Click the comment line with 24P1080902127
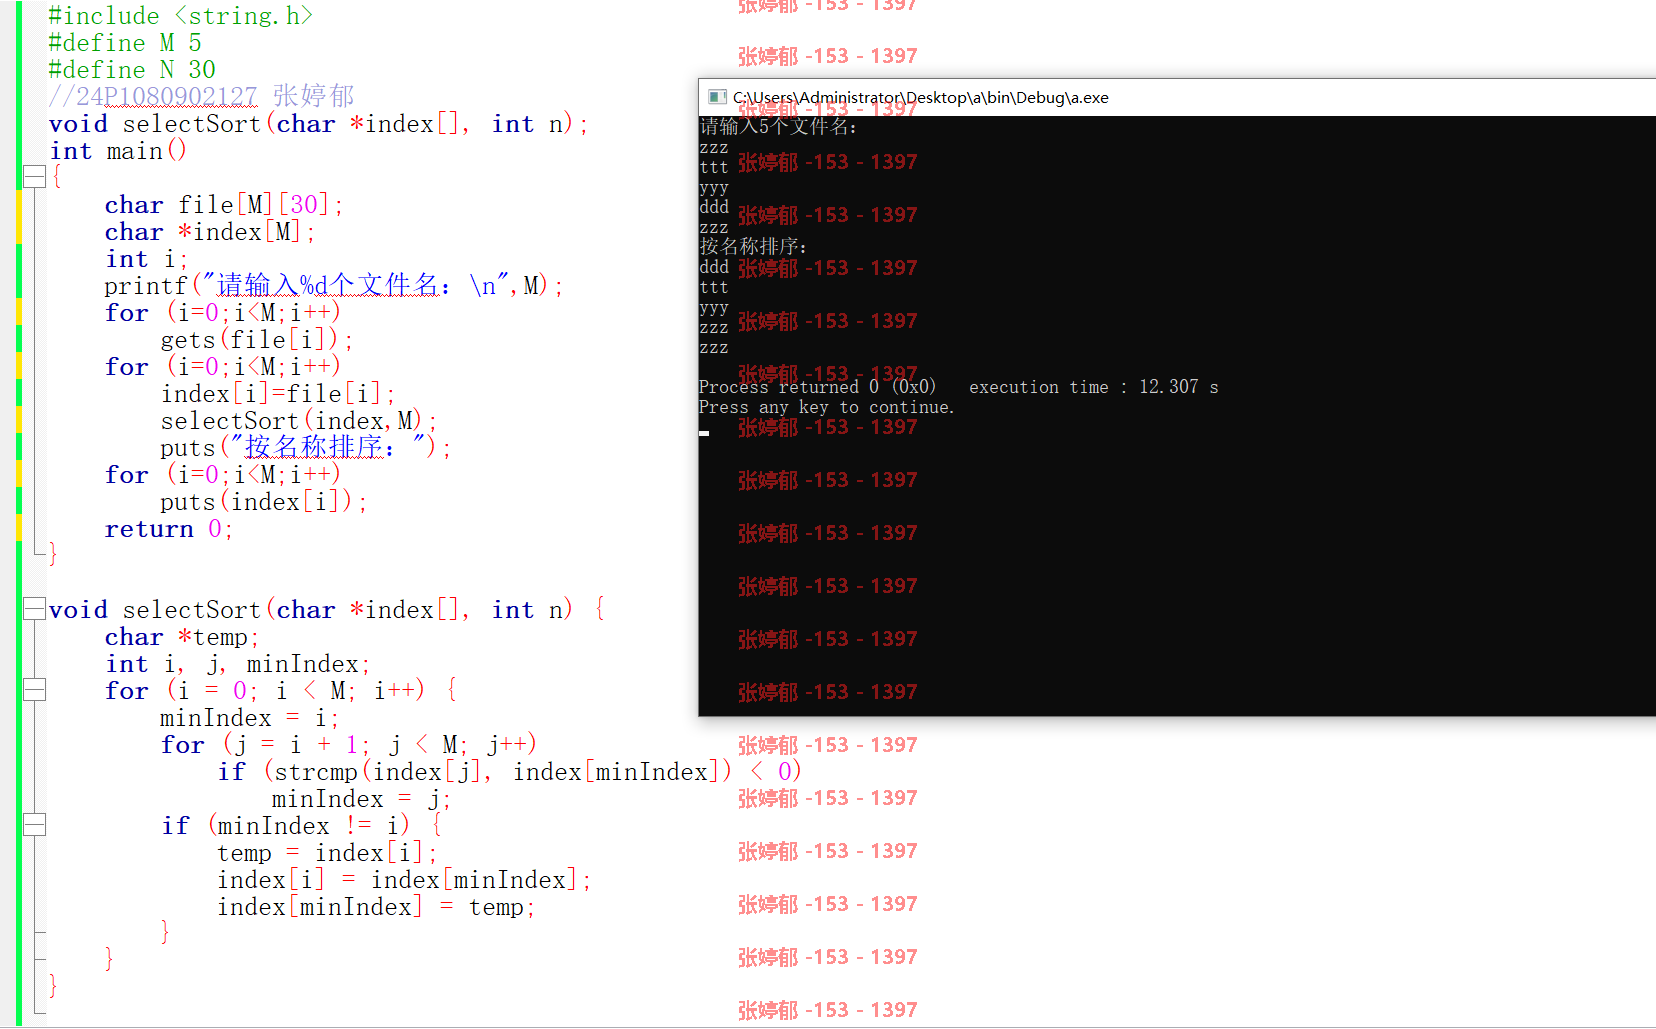This screenshot has height=1029, width=1656. pyautogui.click(x=201, y=96)
